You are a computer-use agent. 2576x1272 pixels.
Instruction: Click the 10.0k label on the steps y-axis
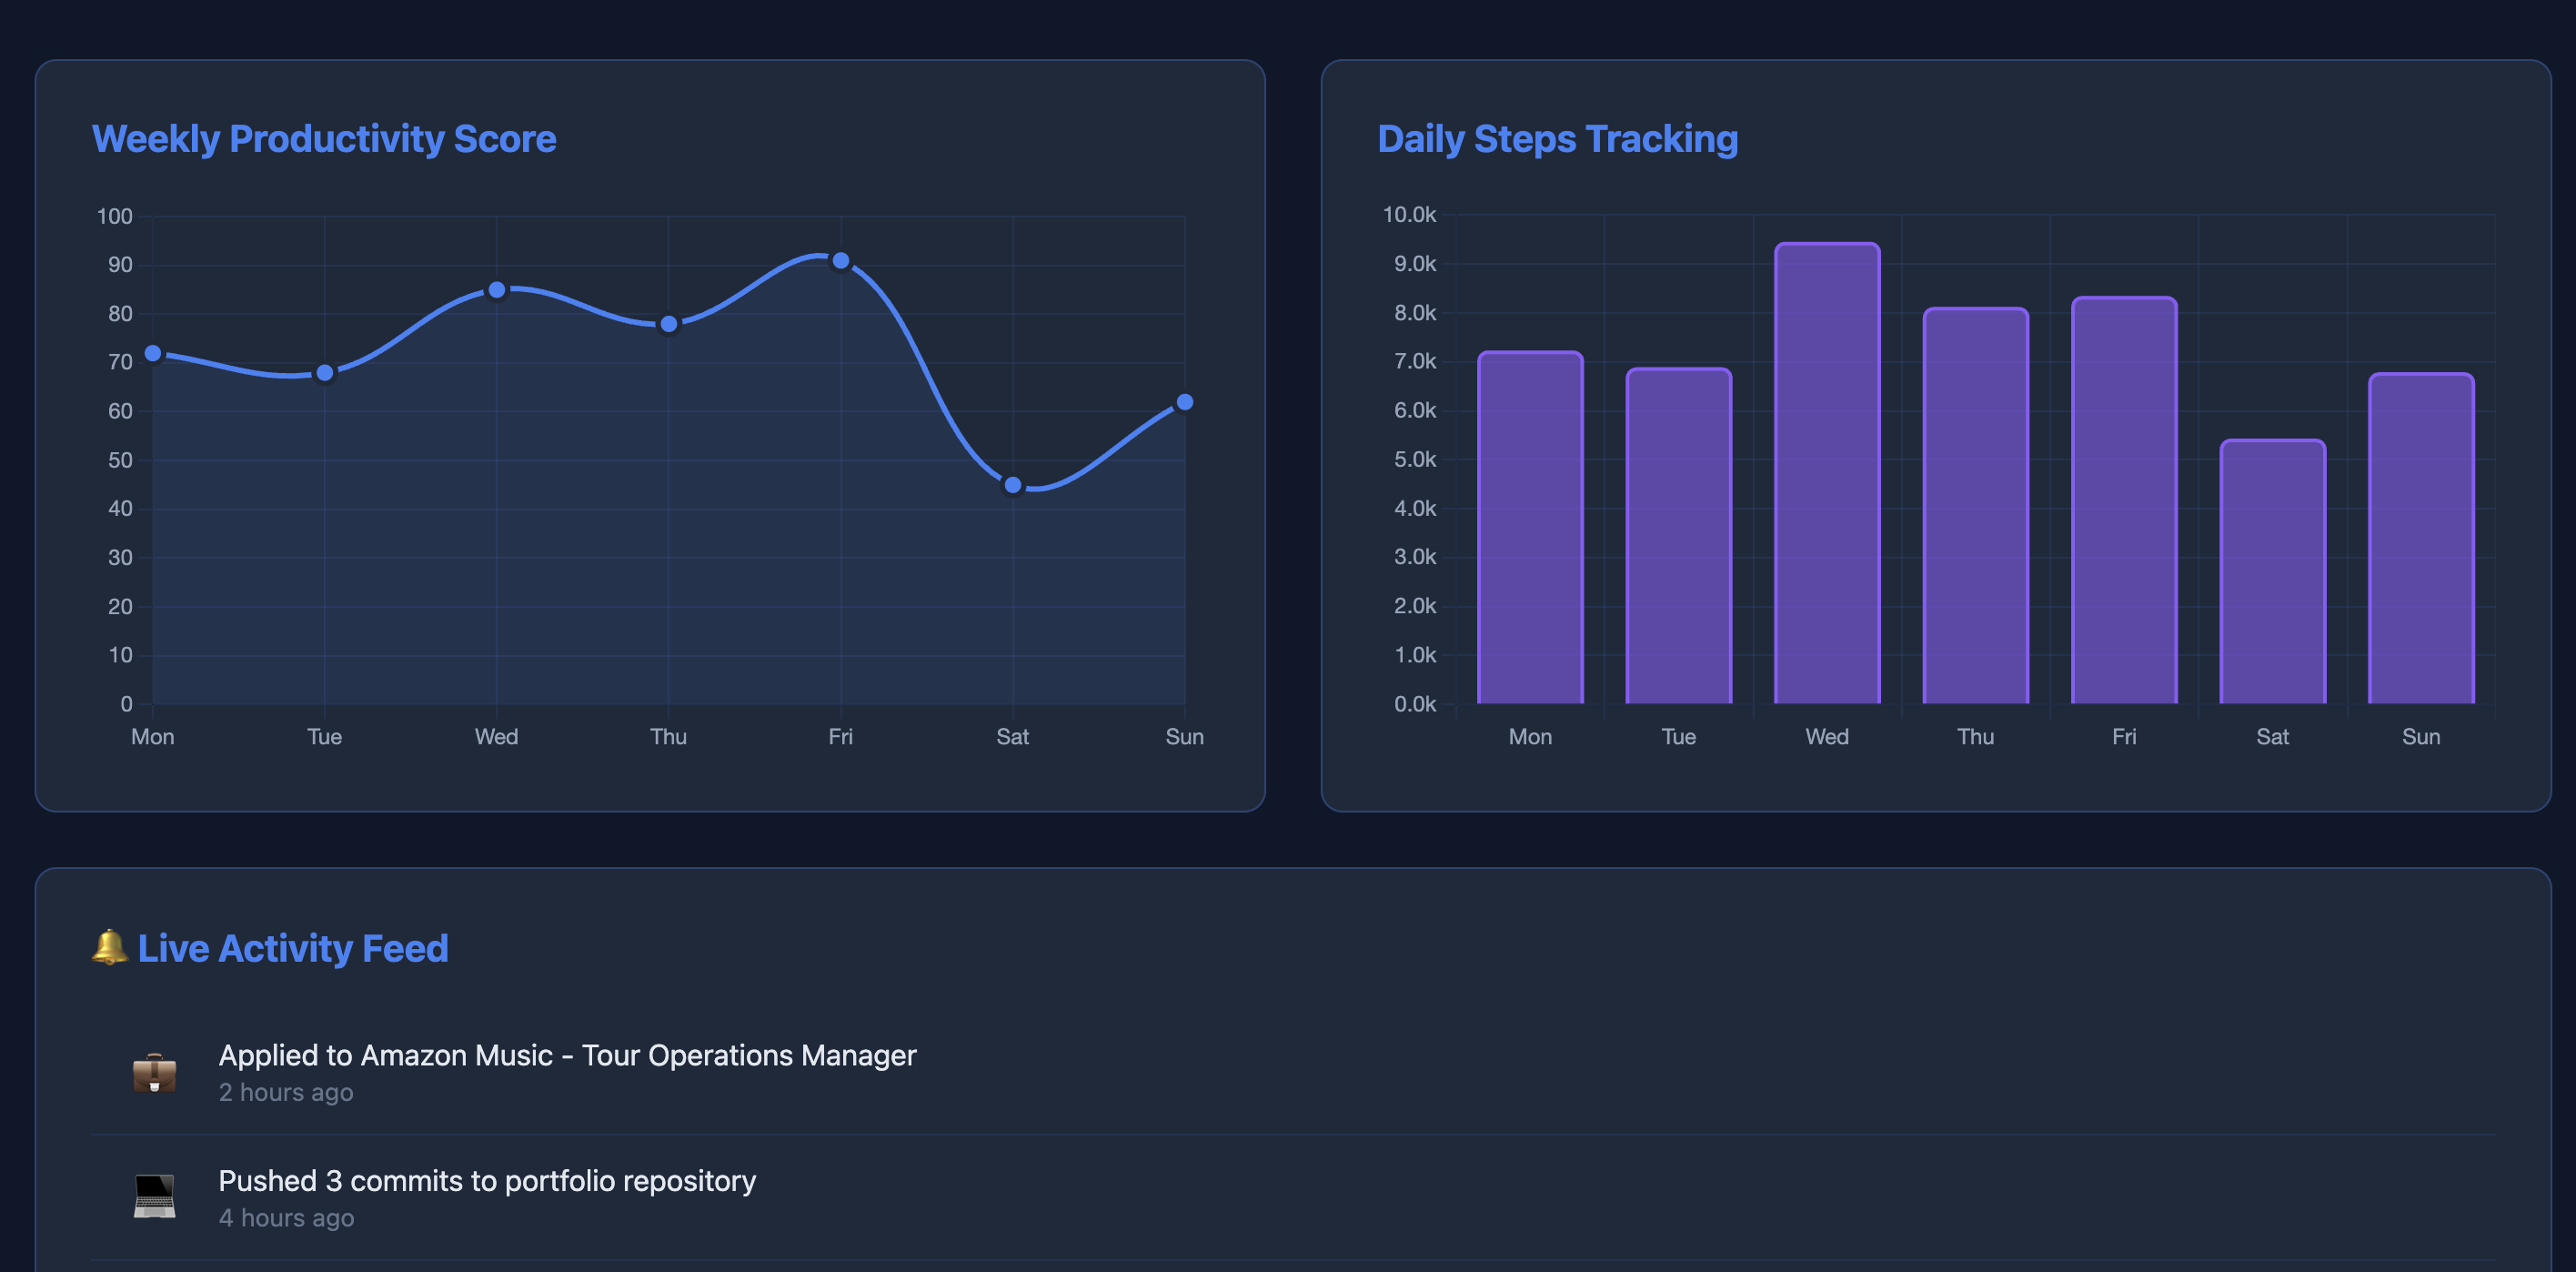coord(1410,215)
